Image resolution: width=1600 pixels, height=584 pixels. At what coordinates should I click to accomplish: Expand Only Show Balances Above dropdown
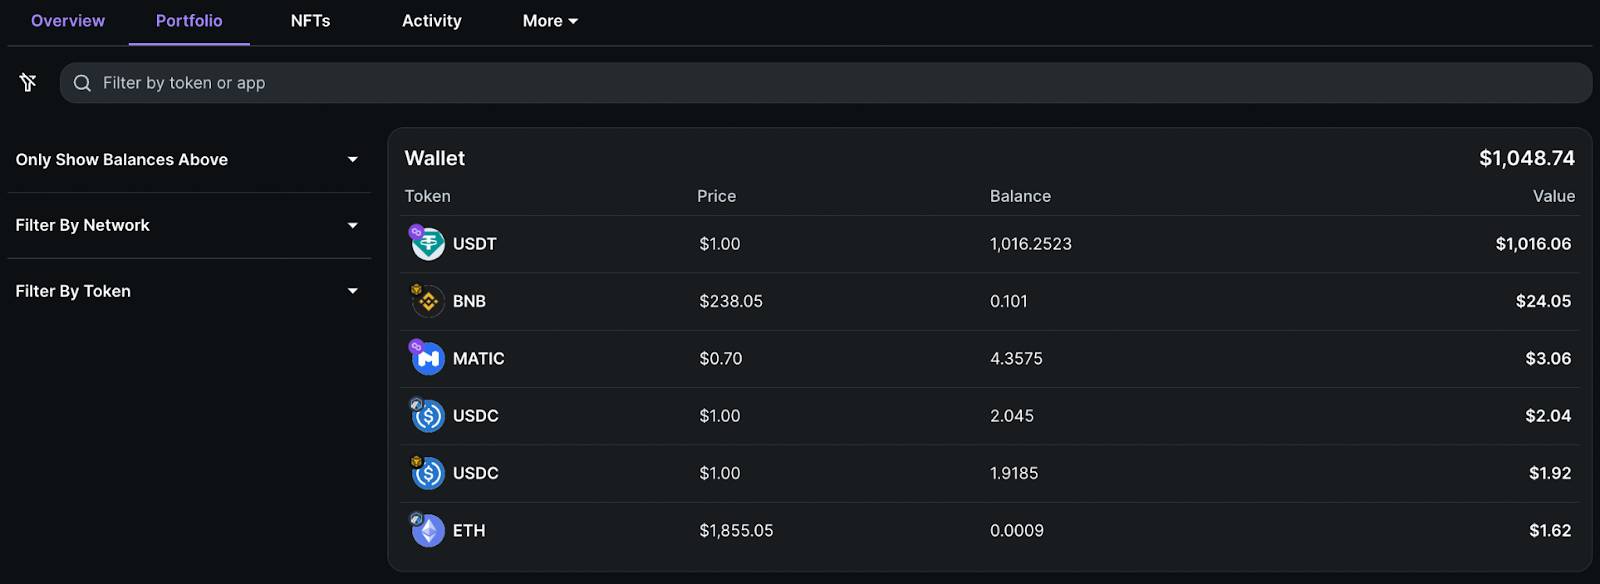coord(188,160)
